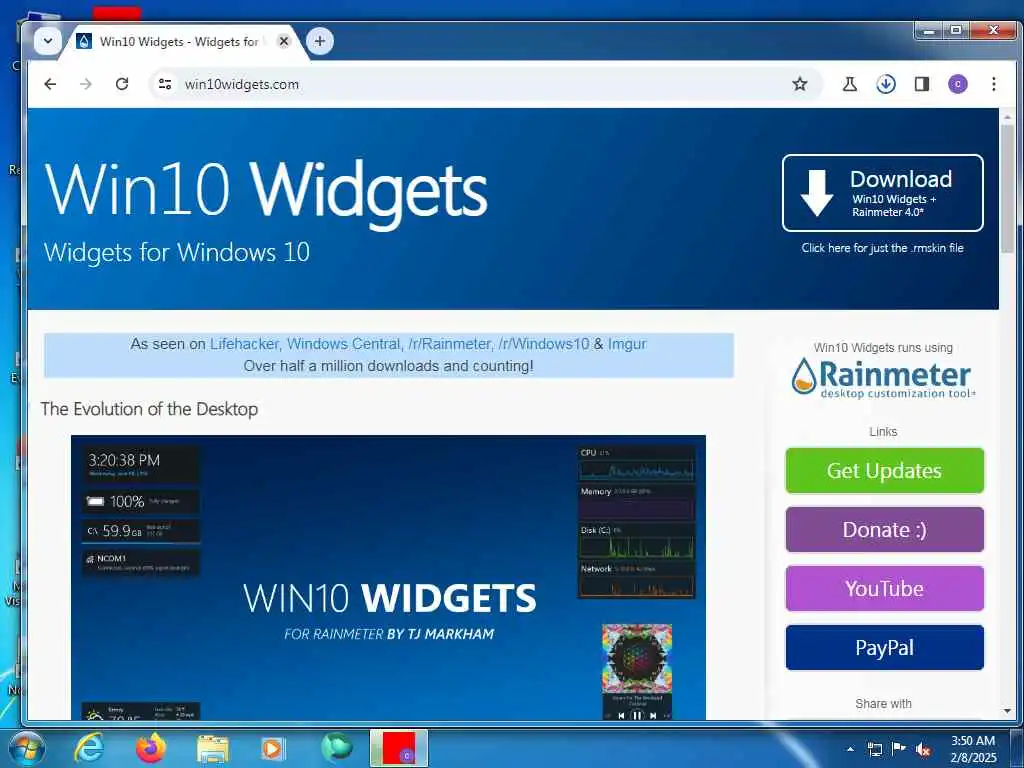The width and height of the screenshot is (1024, 768).
Task: Open a new tab with plus button
Action: click(319, 41)
